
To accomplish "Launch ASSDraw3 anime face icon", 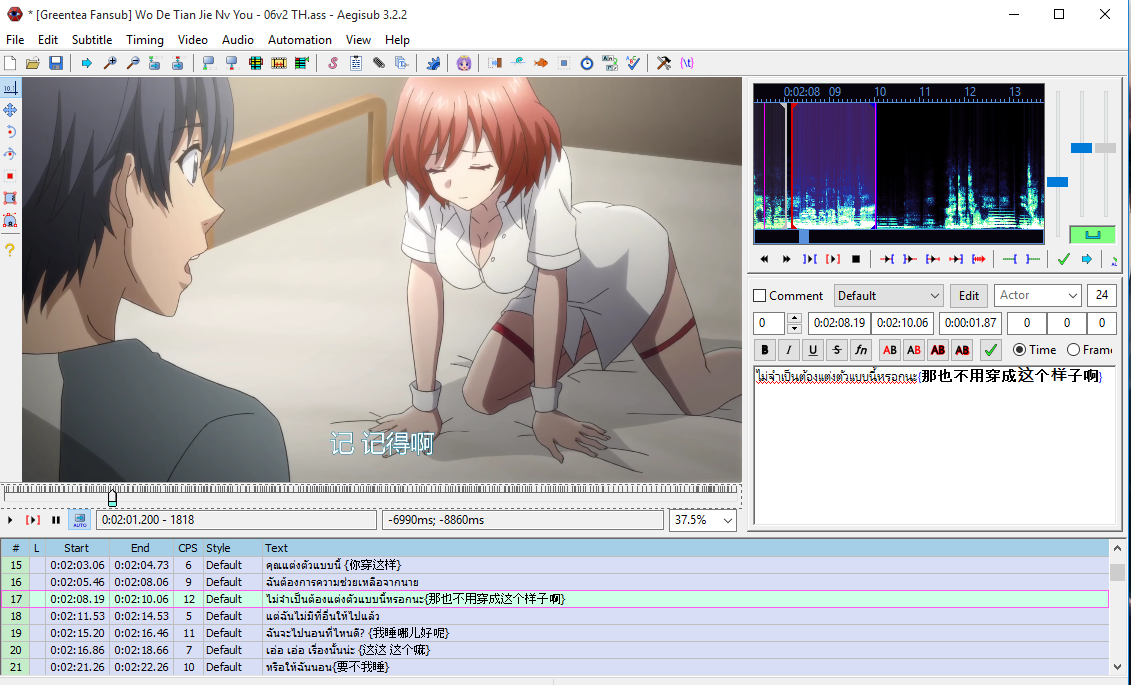I will click(x=464, y=63).
